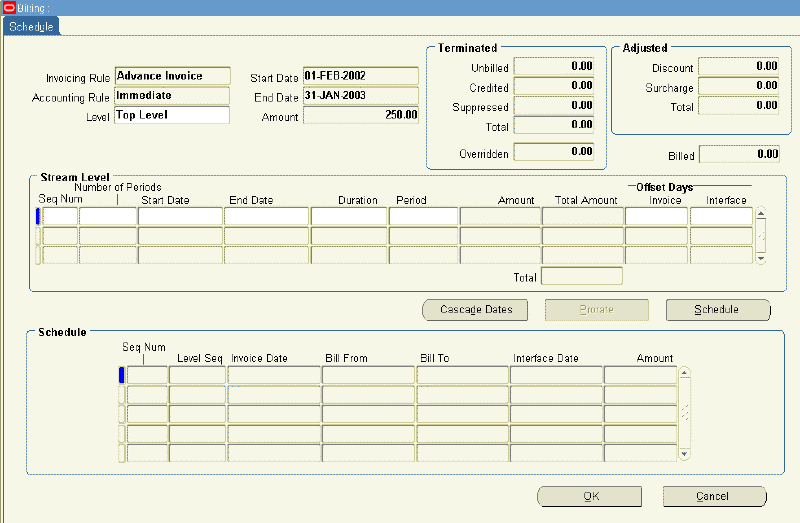Click Stream Level first row Amount field

click(x=500, y=216)
